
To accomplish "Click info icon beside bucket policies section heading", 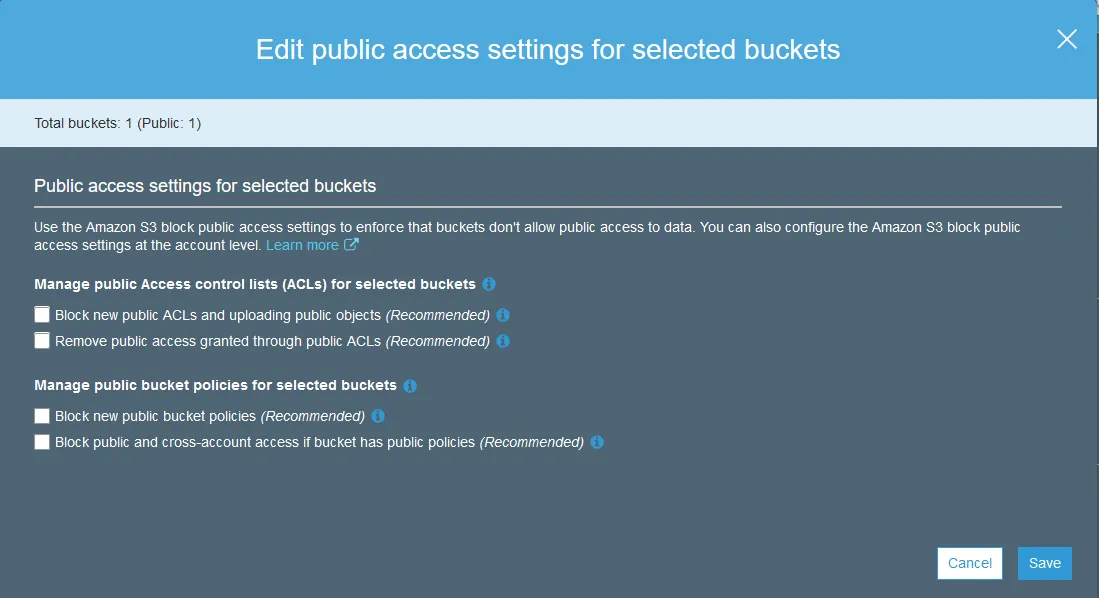I will click(410, 385).
